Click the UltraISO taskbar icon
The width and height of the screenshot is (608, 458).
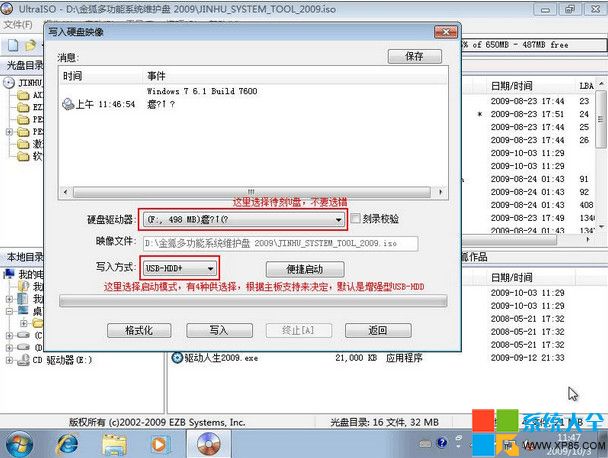(x=209, y=444)
